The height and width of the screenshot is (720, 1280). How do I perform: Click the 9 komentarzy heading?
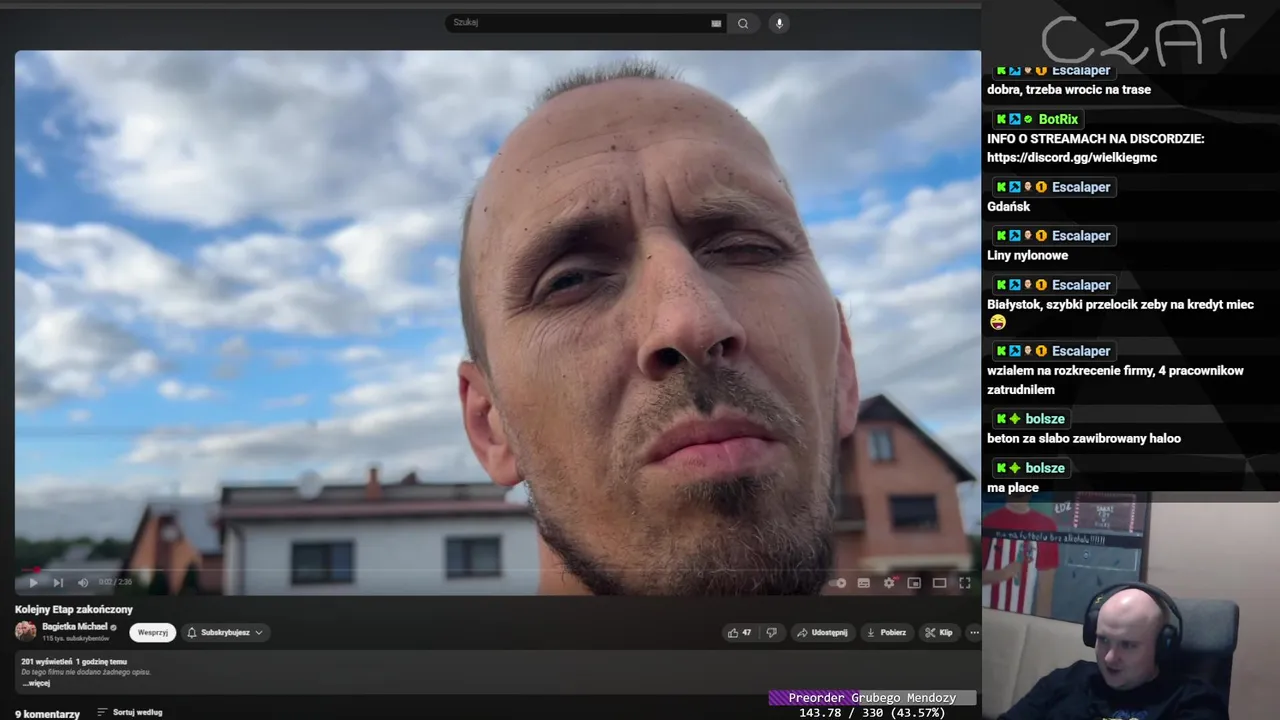(x=47, y=714)
